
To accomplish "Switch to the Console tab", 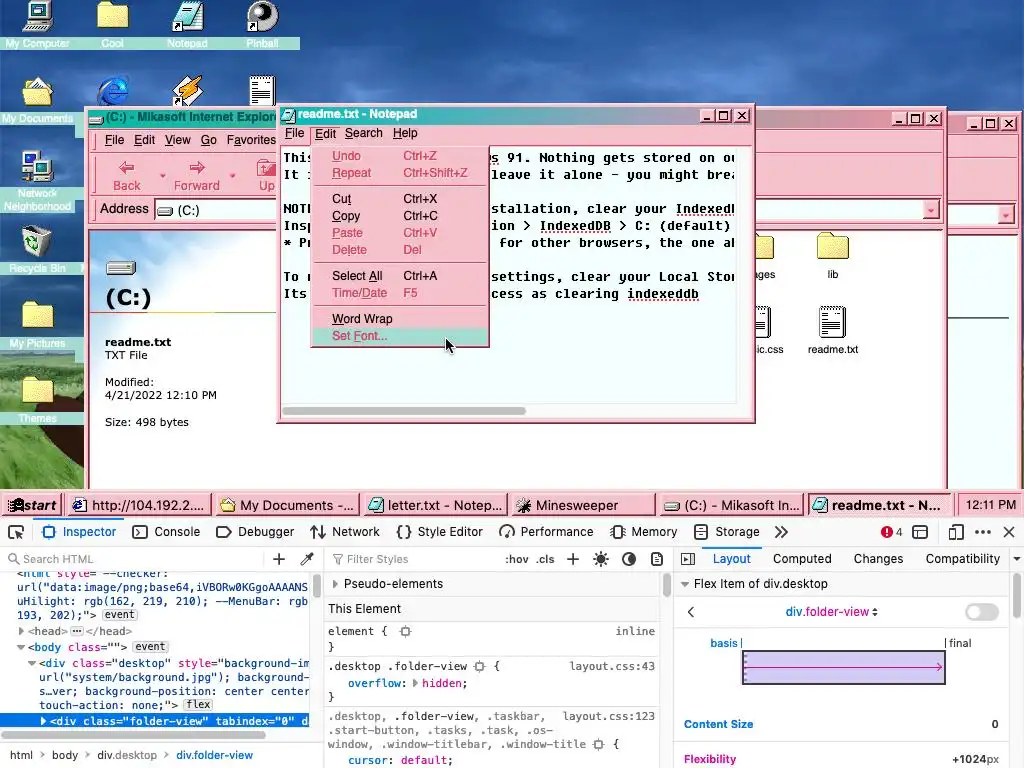I will tap(166, 532).
